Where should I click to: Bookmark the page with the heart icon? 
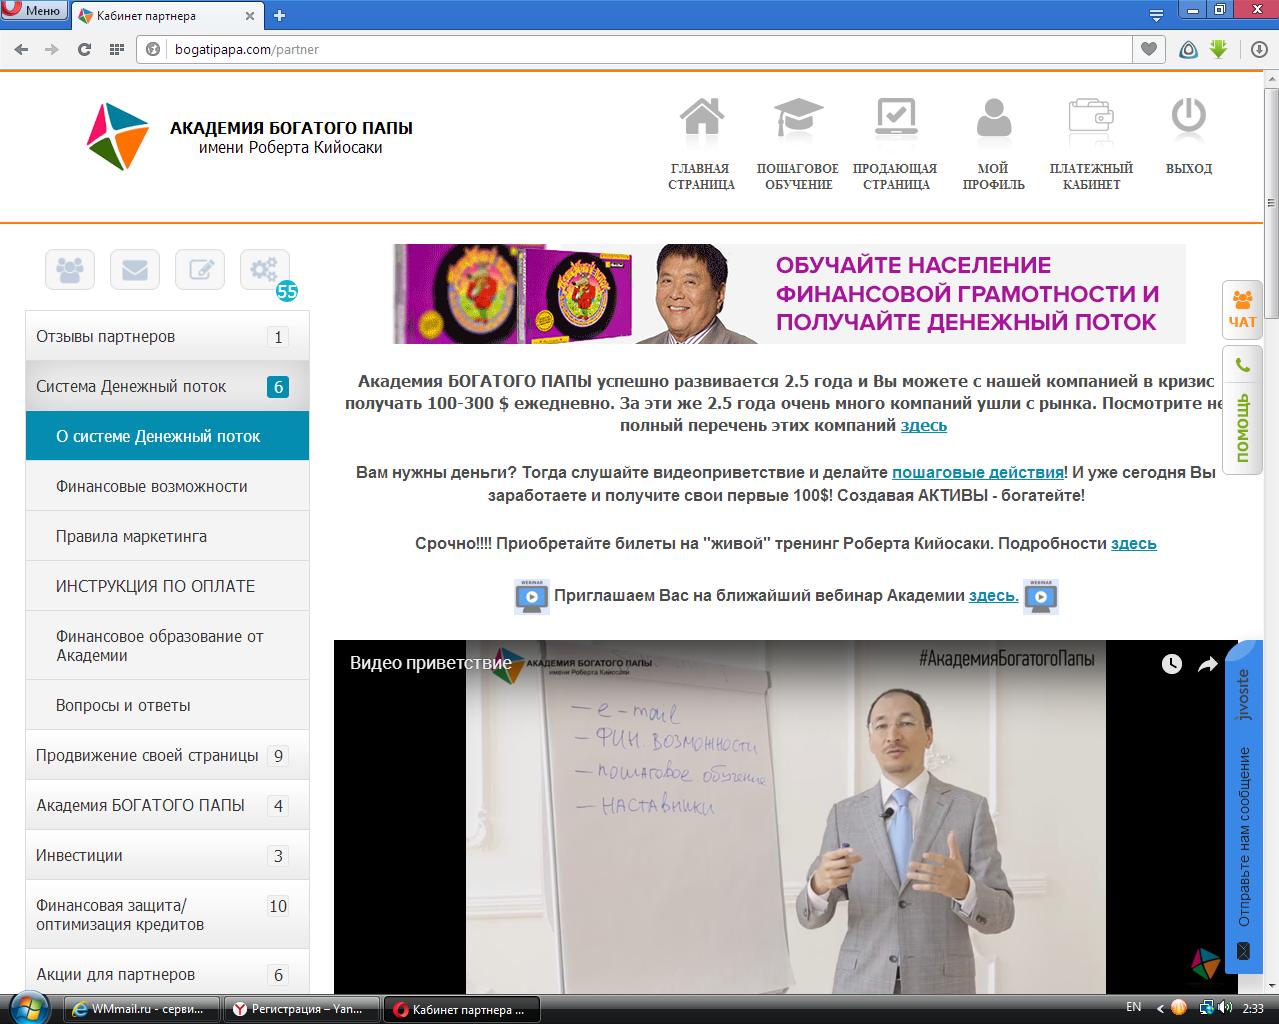click(x=1149, y=49)
